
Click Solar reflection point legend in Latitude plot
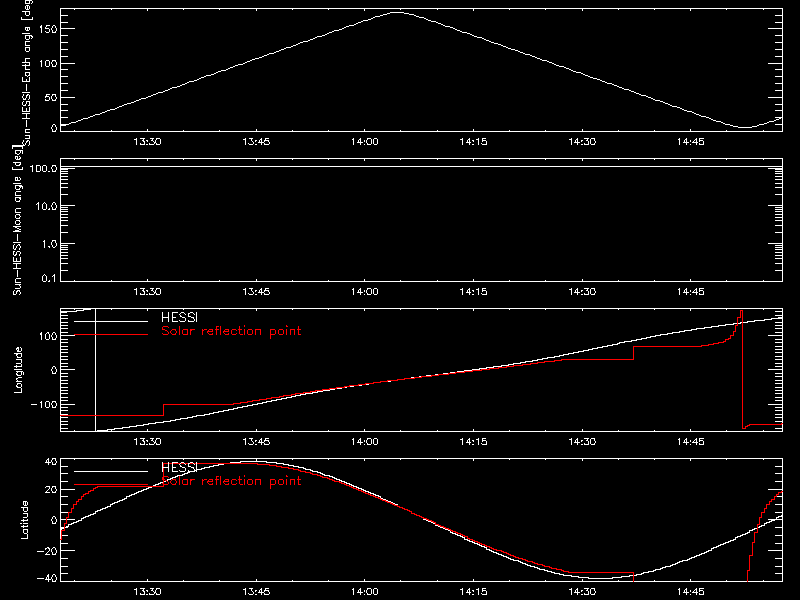click(231, 481)
